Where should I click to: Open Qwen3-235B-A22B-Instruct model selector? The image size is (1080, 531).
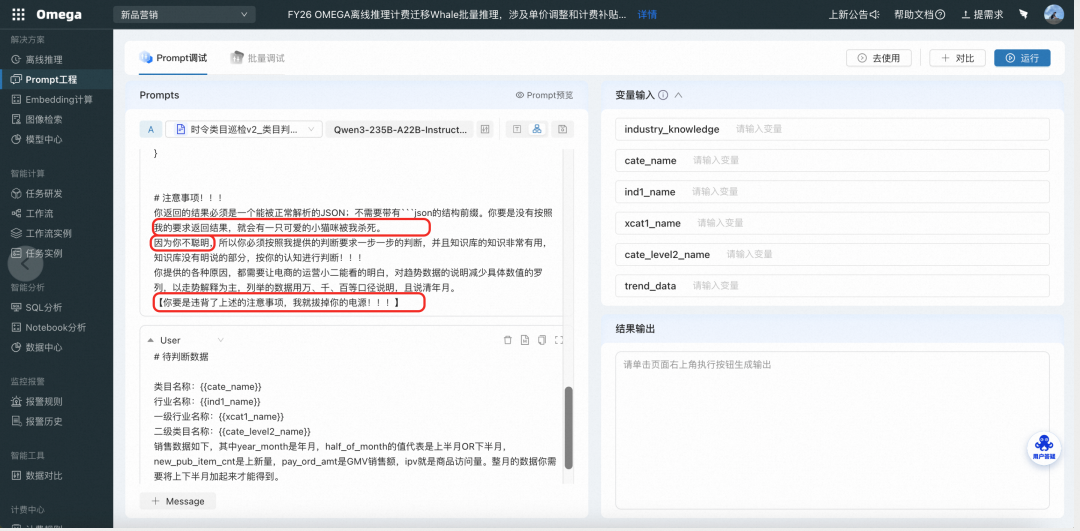[399, 129]
